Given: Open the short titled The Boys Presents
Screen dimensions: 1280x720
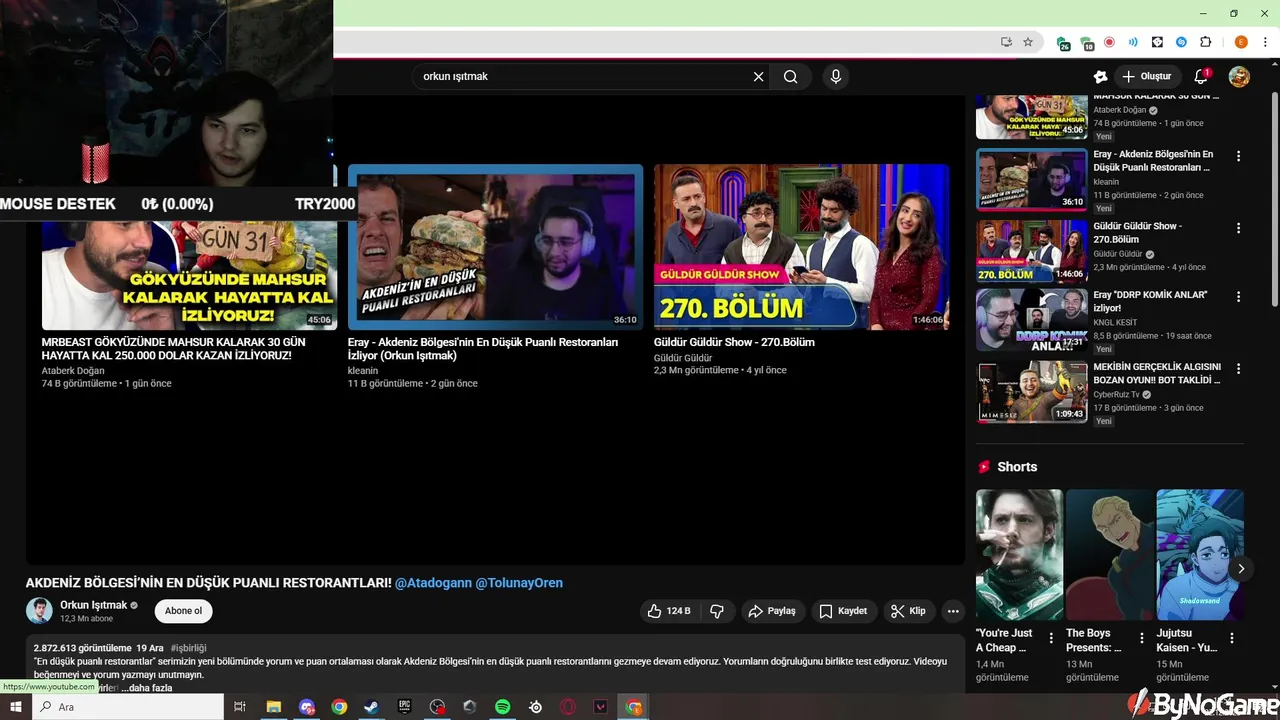Looking at the screenshot, I should (1110, 555).
